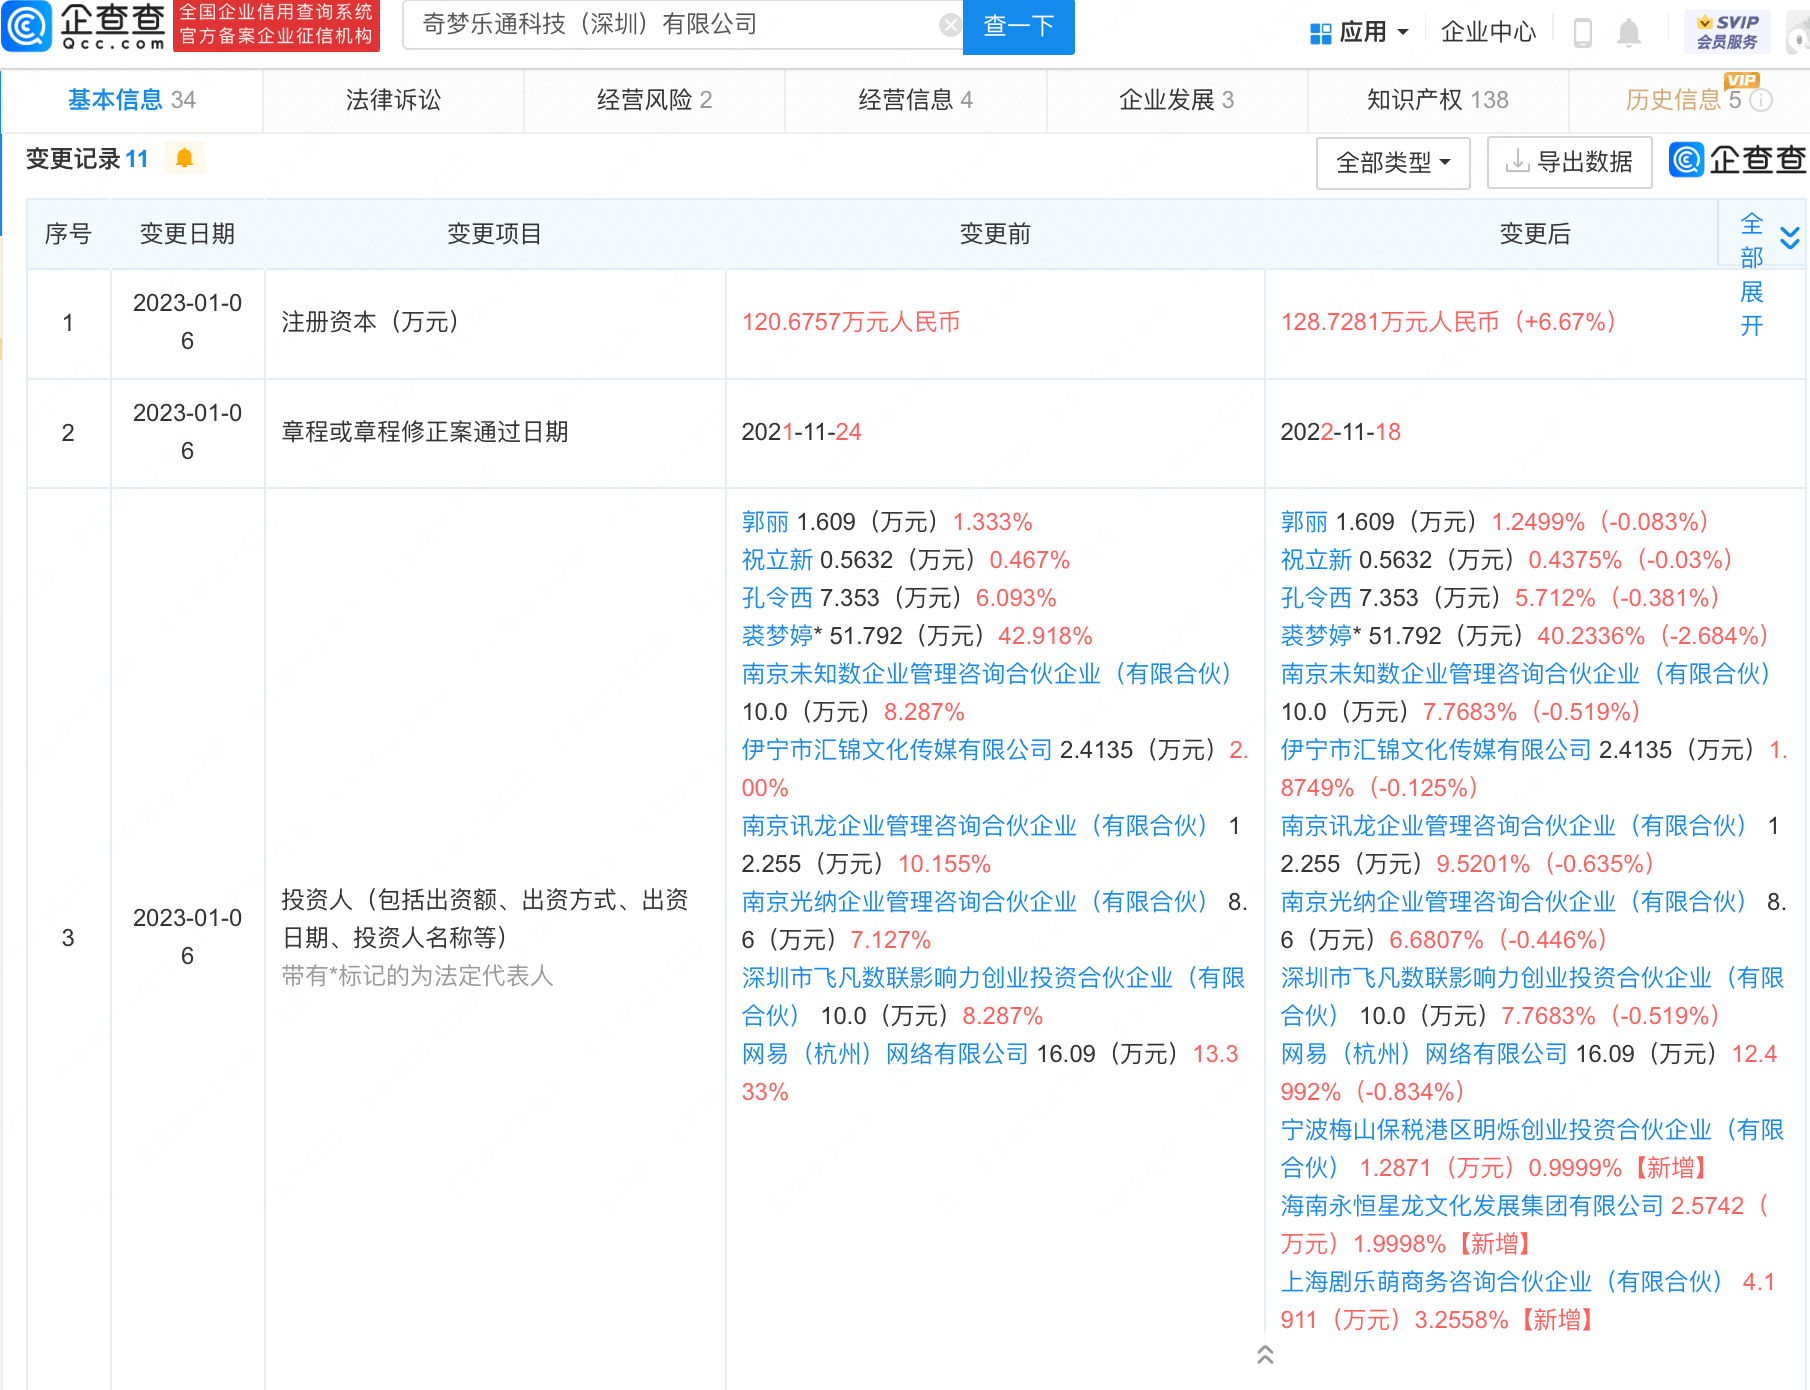Open notifications via the bell icon top-right
Viewport: 1810px width, 1390px height.
1629,32
